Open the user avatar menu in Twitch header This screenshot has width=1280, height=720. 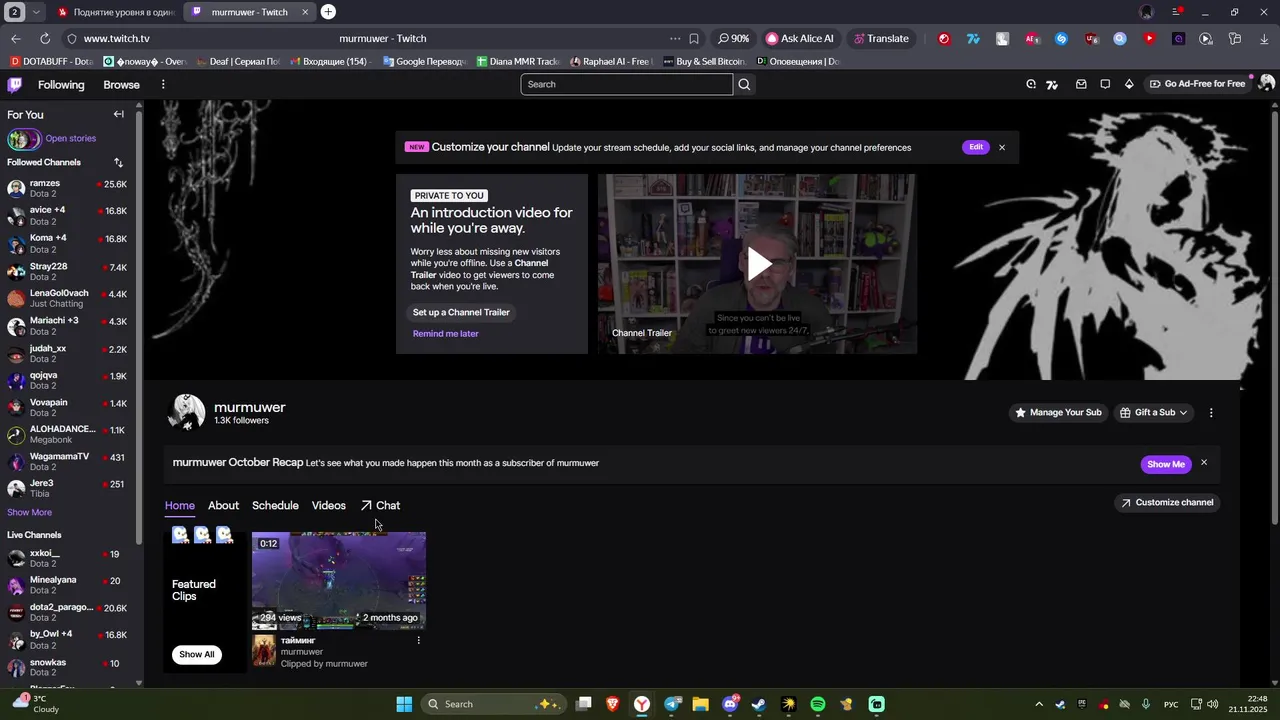(1266, 84)
